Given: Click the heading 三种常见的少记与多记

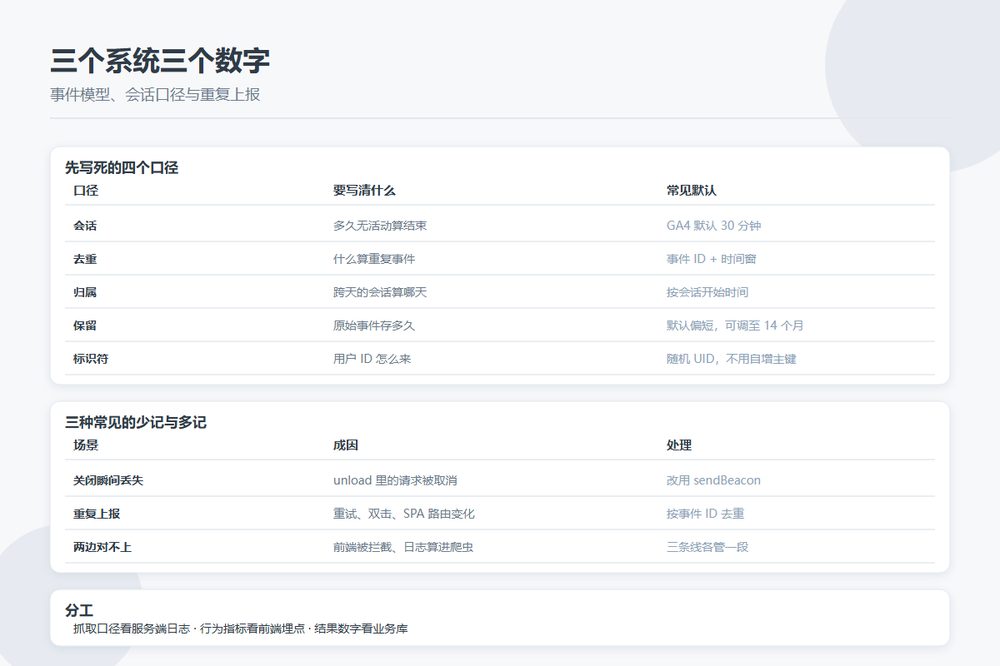Looking at the screenshot, I should (136, 422).
